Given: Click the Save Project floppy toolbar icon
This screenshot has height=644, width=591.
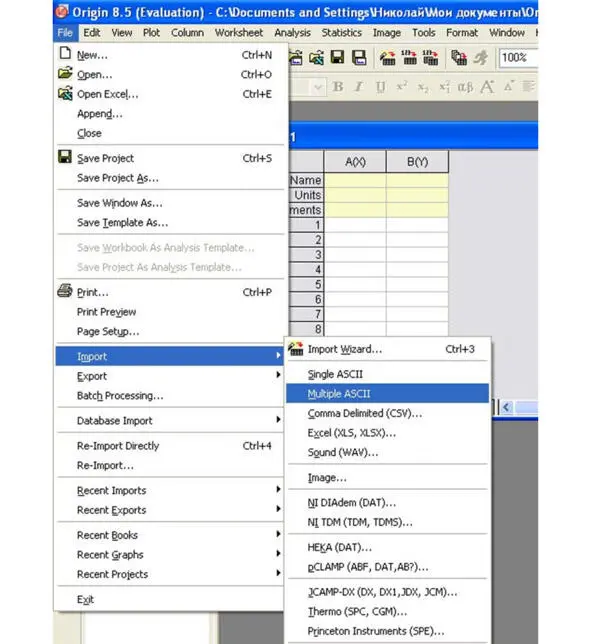Looking at the screenshot, I should pos(337,58).
